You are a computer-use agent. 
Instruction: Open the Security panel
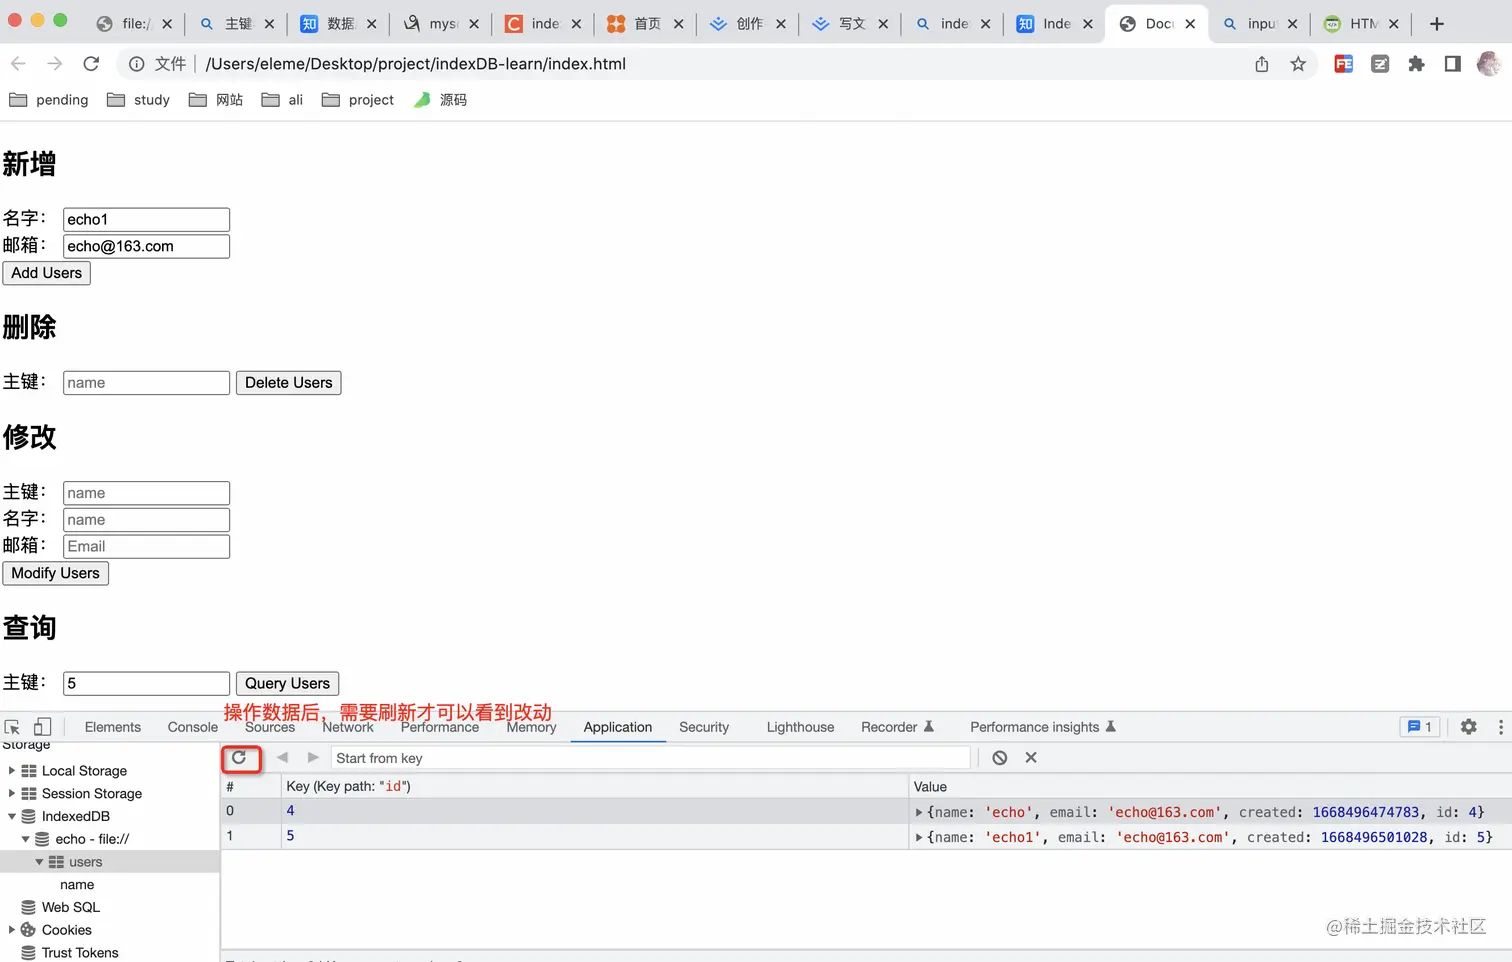click(x=704, y=727)
